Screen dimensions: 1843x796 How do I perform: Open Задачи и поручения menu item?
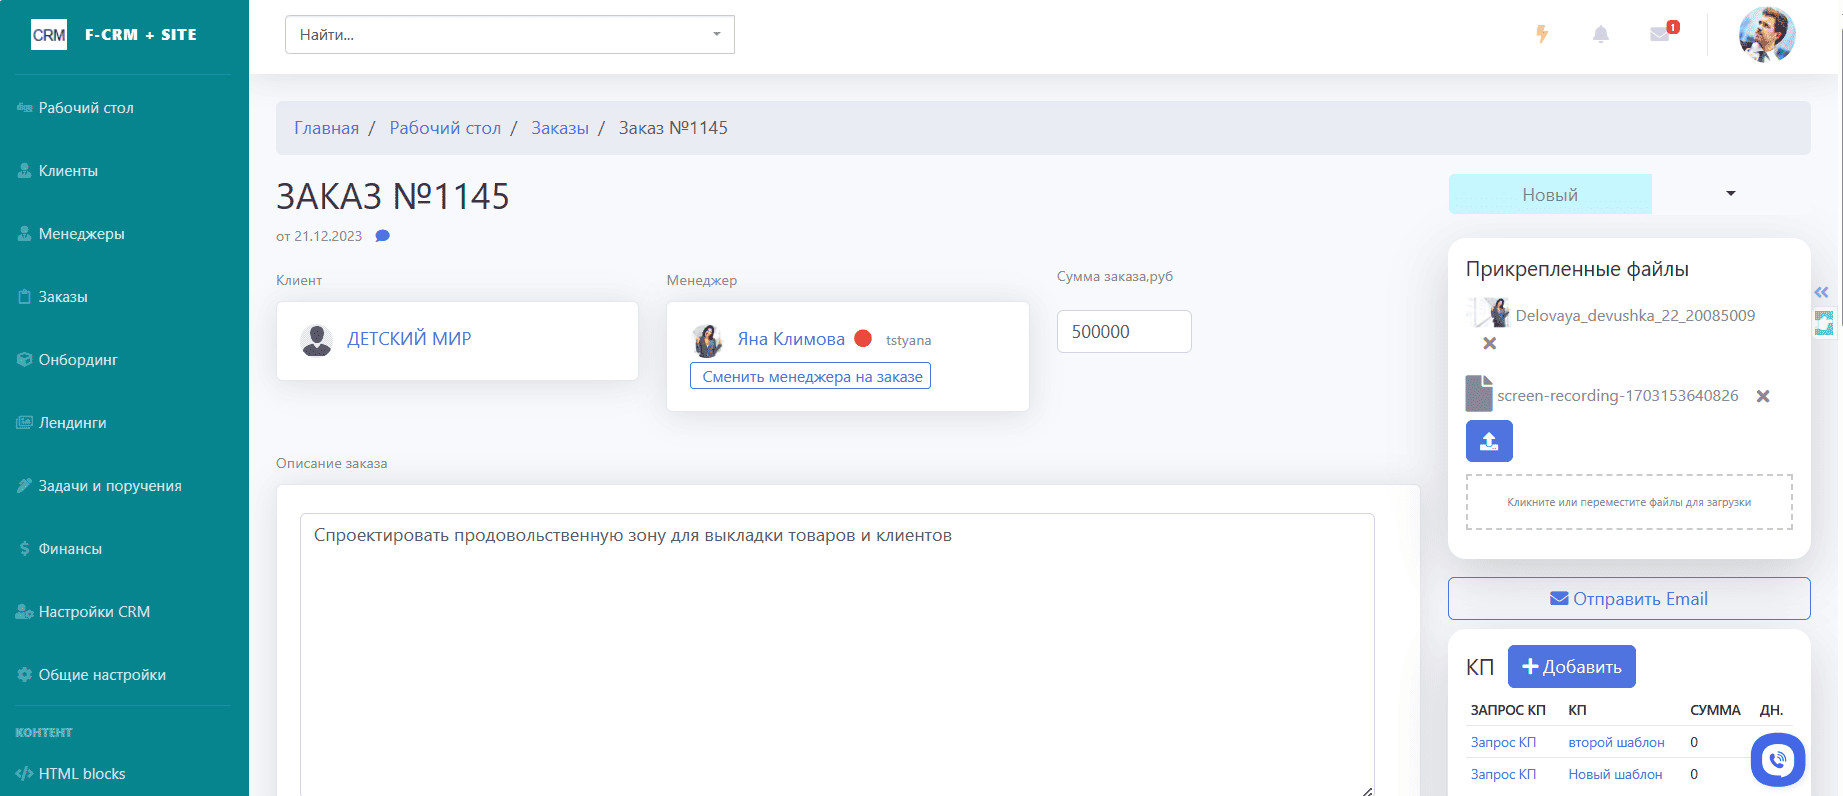110,486
